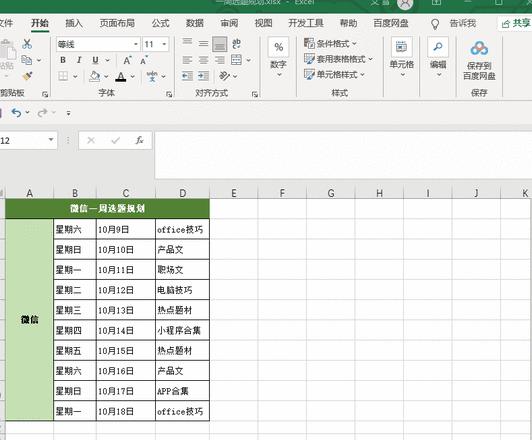
Task: Click the Insert Function fx icon
Action: [139, 140]
